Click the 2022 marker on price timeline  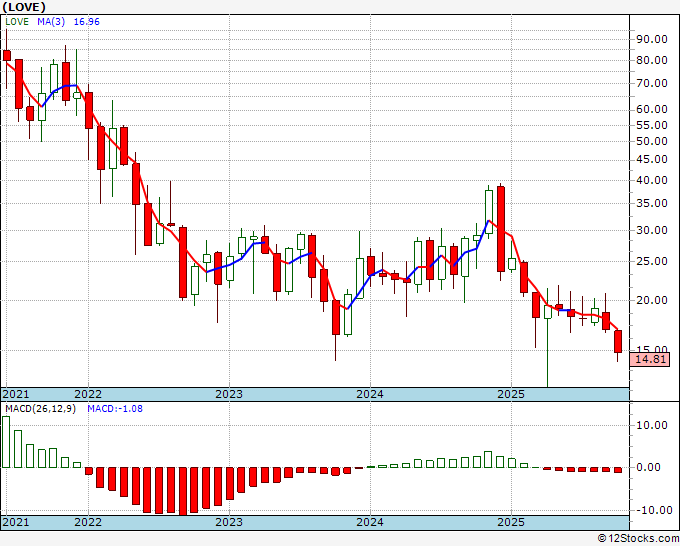click(88, 394)
